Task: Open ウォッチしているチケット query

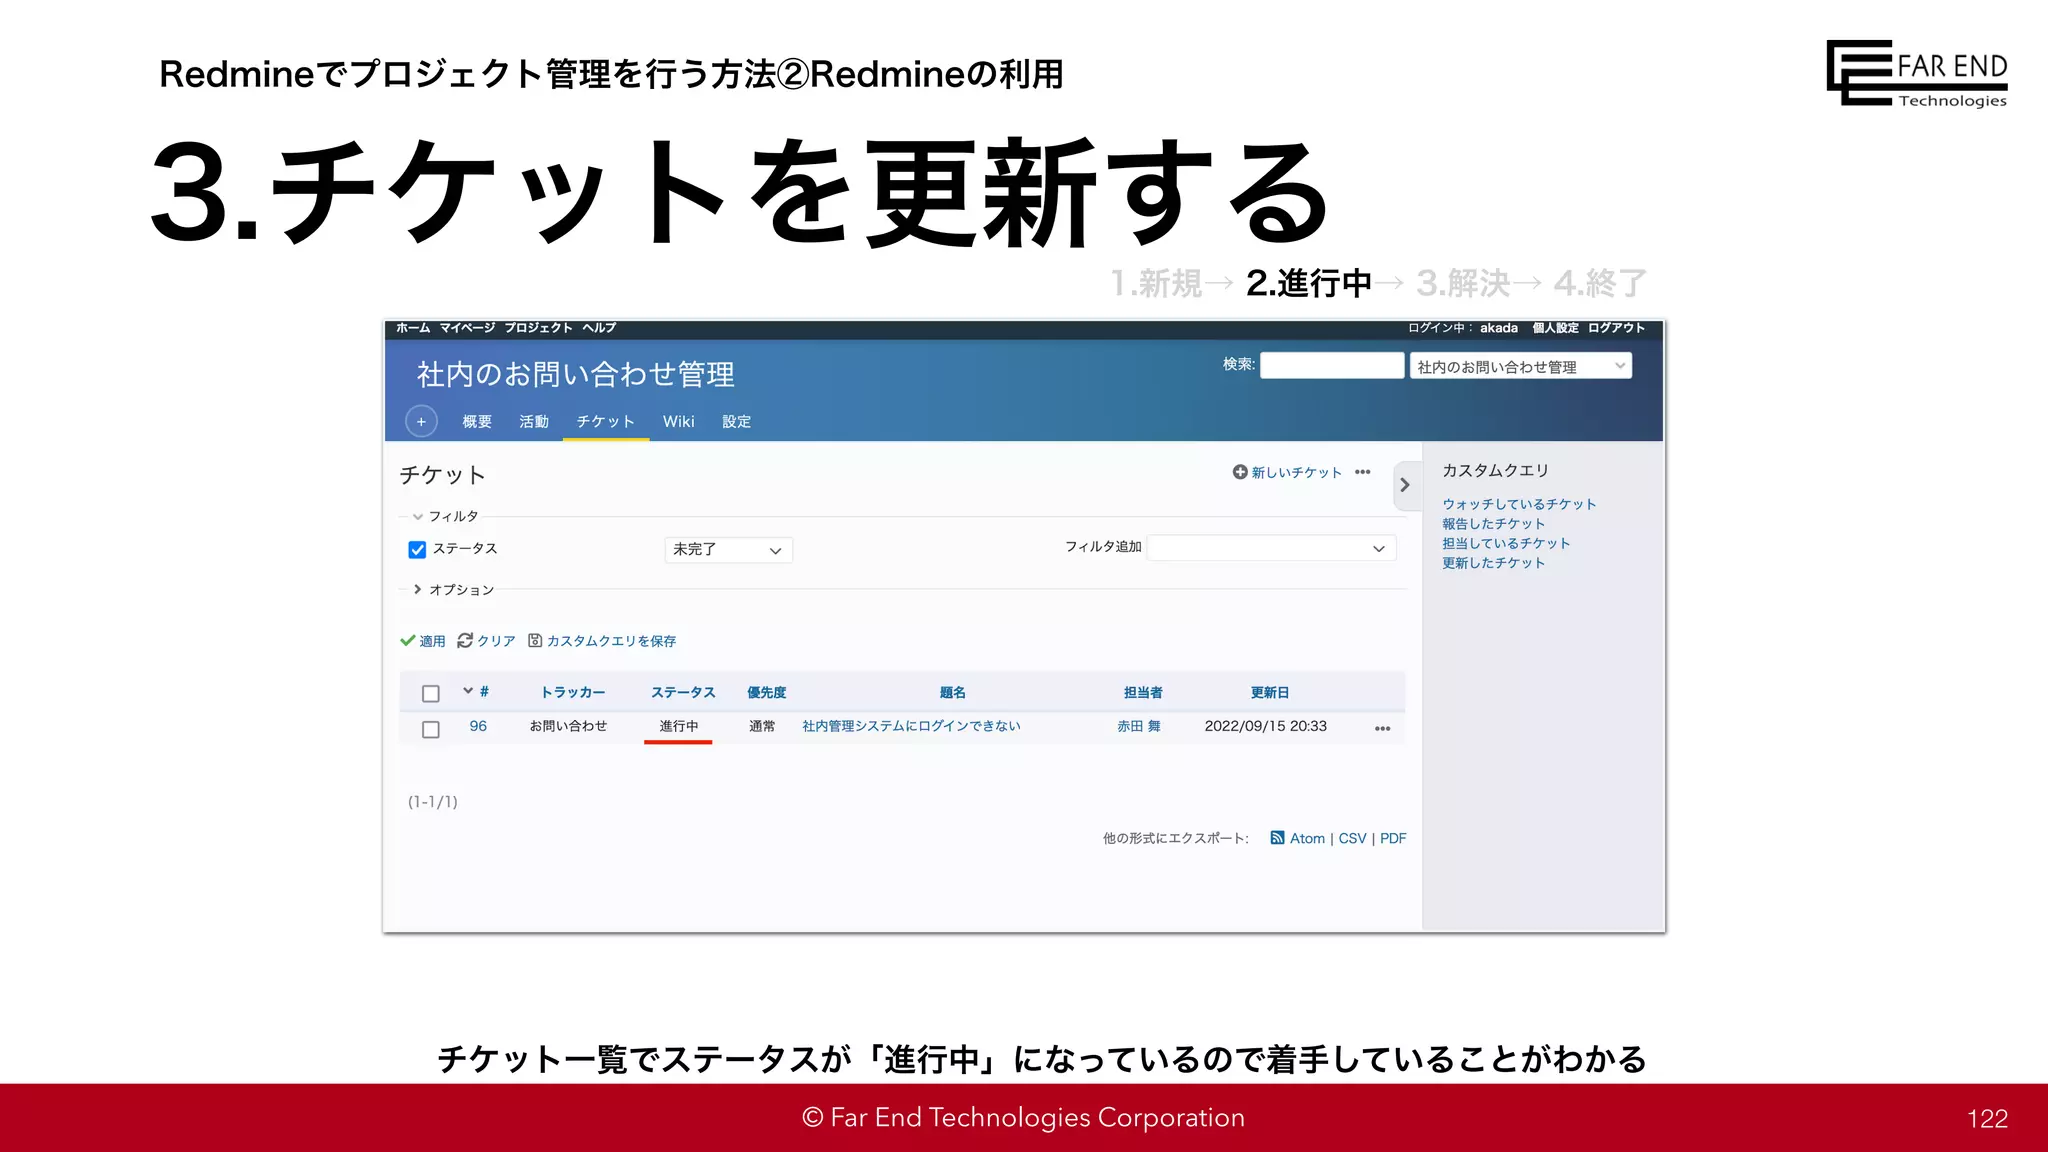Action: tap(1519, 504)
